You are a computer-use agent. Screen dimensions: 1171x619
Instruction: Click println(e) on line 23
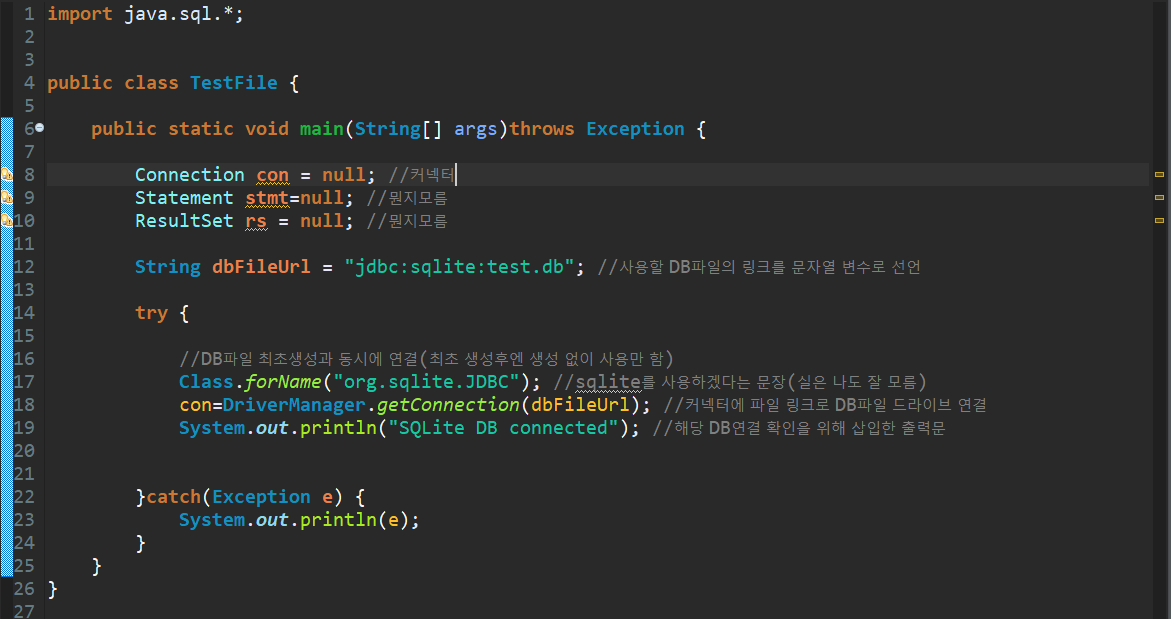point(354,520)
